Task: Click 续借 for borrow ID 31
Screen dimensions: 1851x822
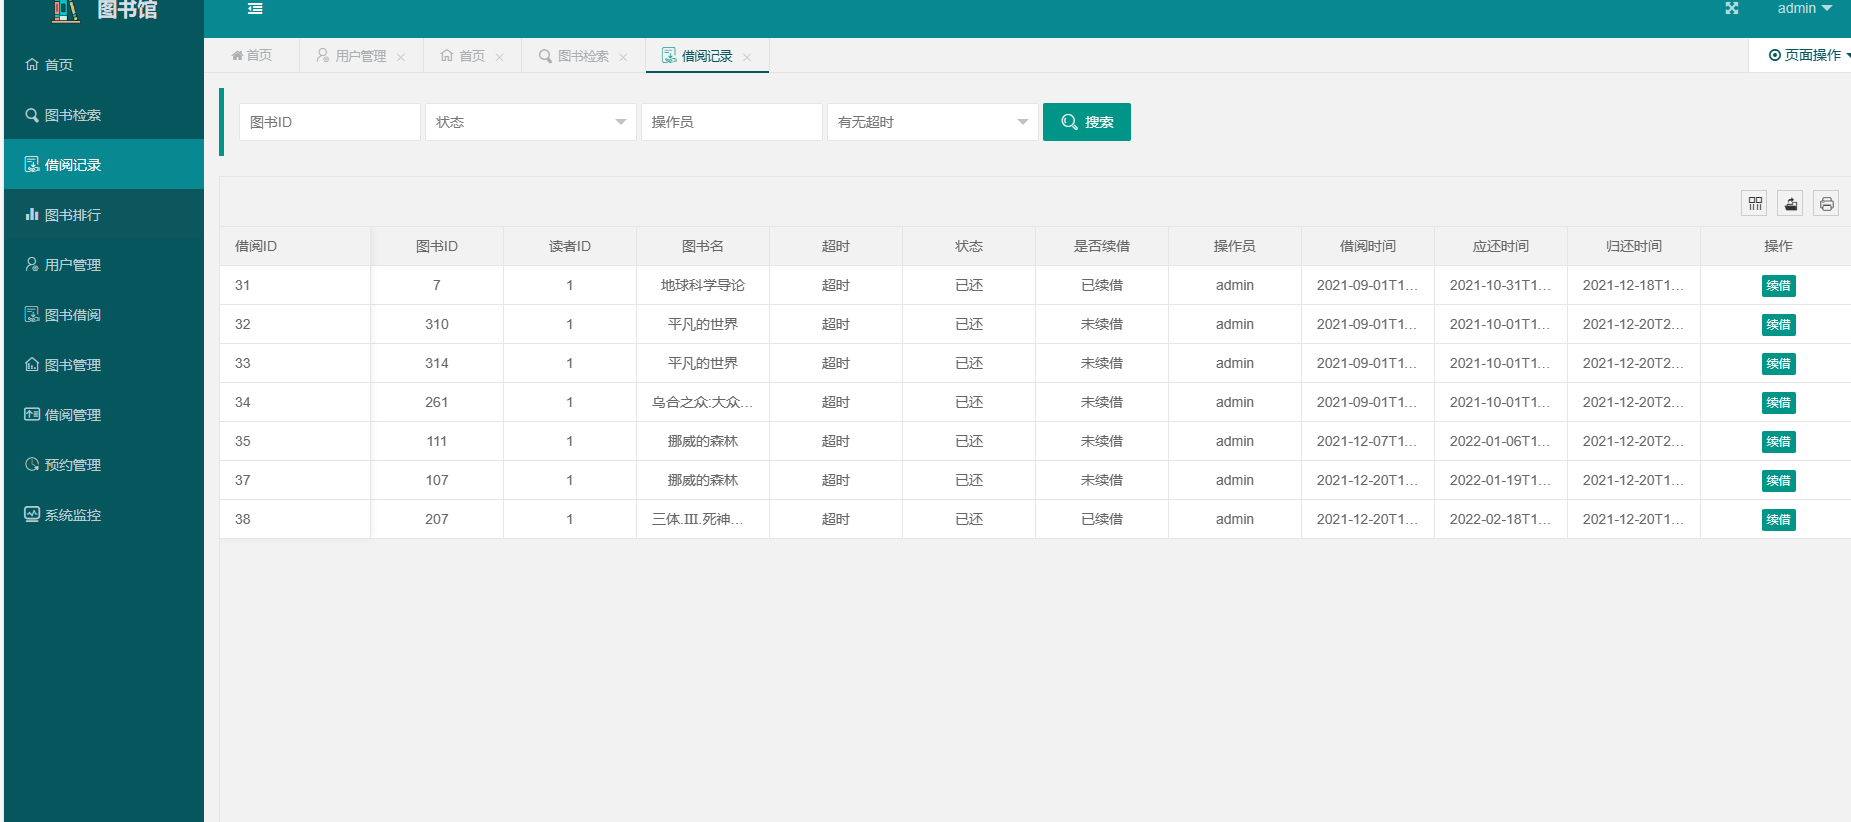Action: click(x=1778, y=286)
